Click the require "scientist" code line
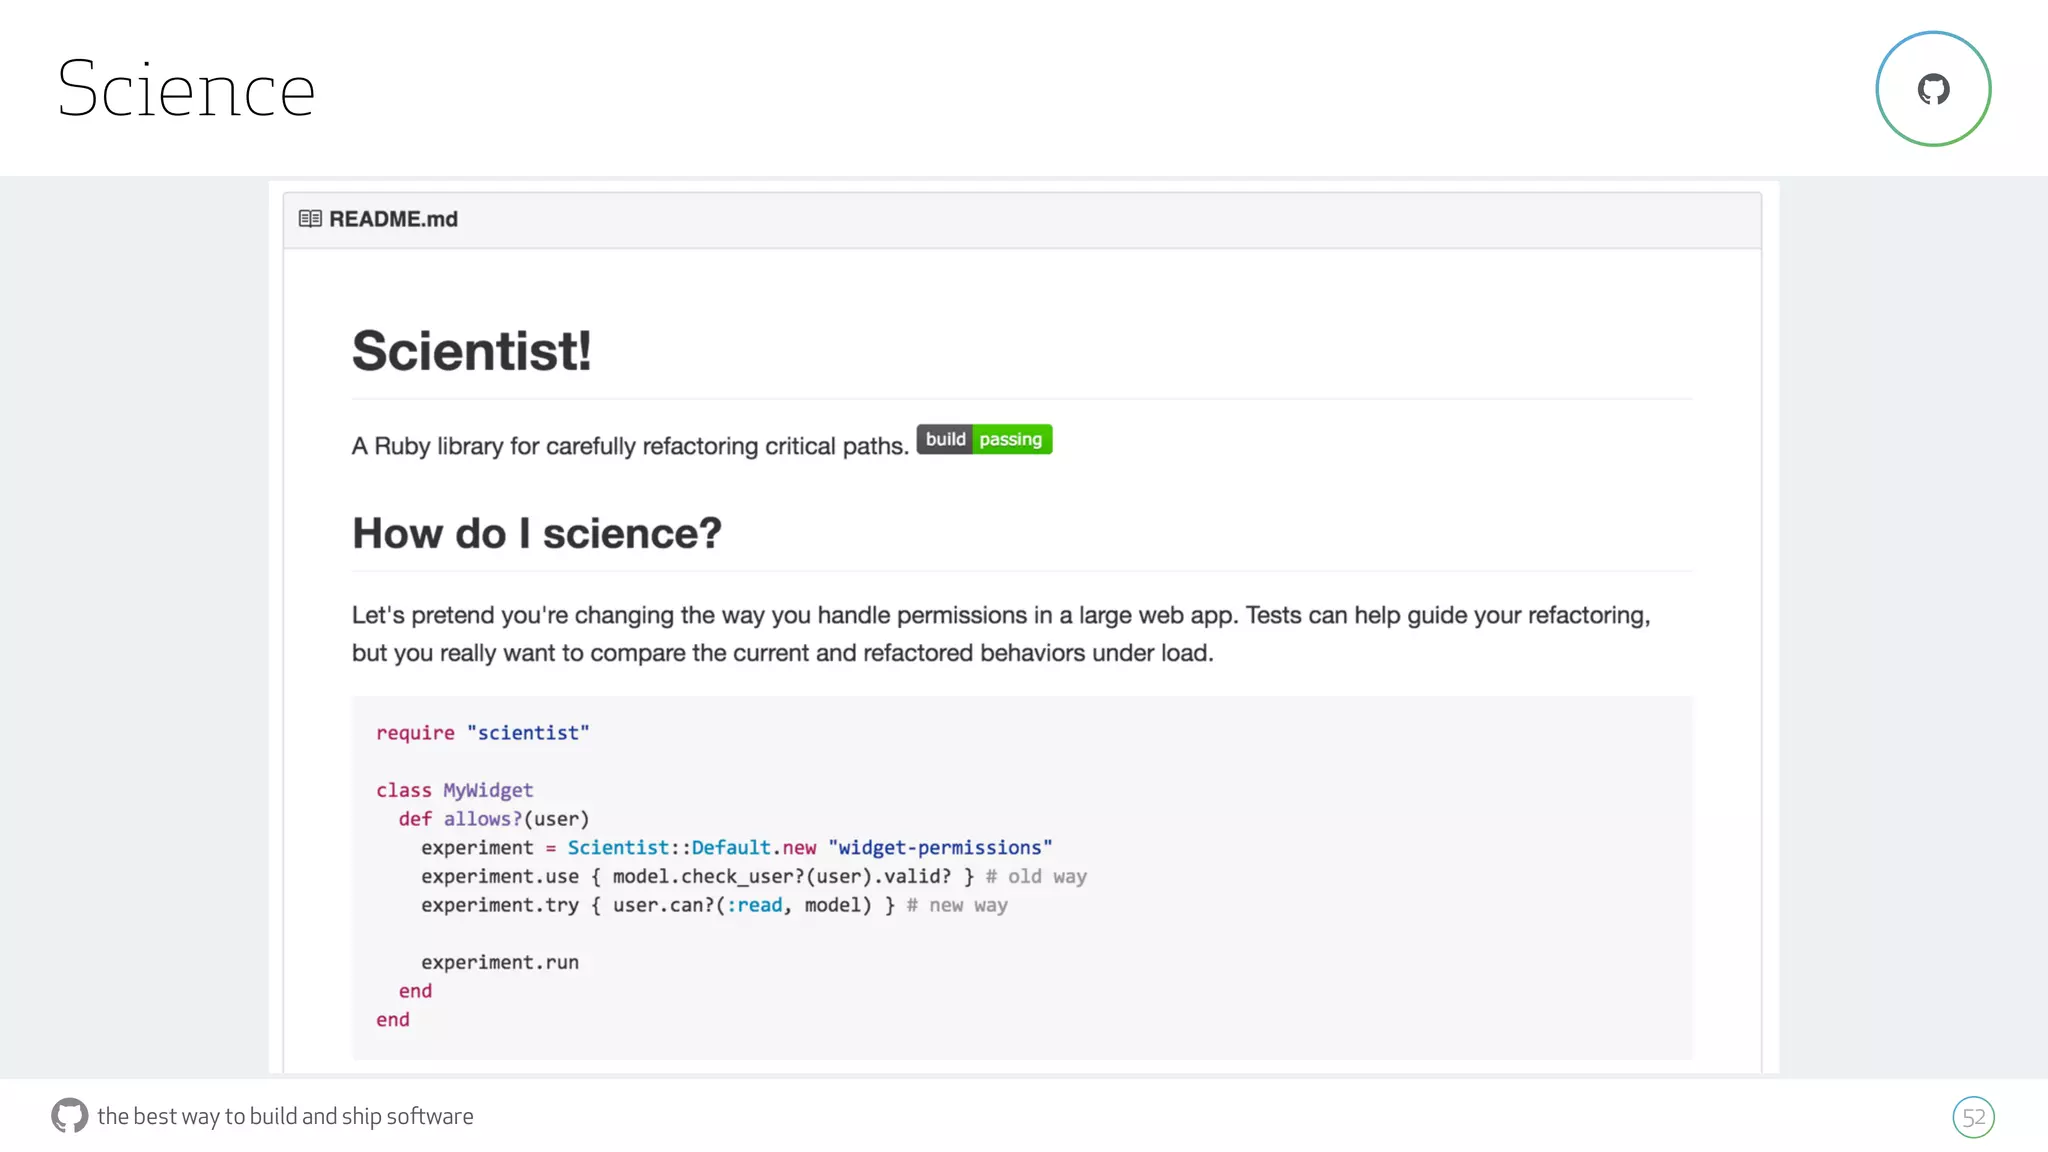This screenshot has height=1152, width=2048. coord(482,733)
